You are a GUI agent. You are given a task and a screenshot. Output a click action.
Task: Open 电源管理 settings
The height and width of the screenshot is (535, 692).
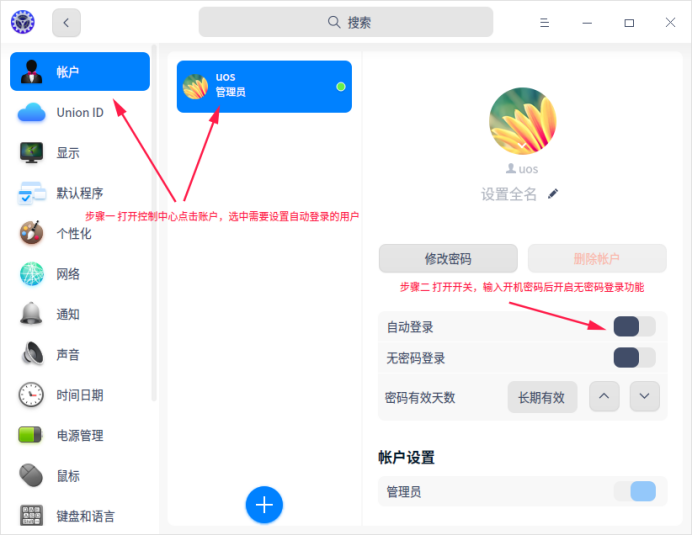80,435
